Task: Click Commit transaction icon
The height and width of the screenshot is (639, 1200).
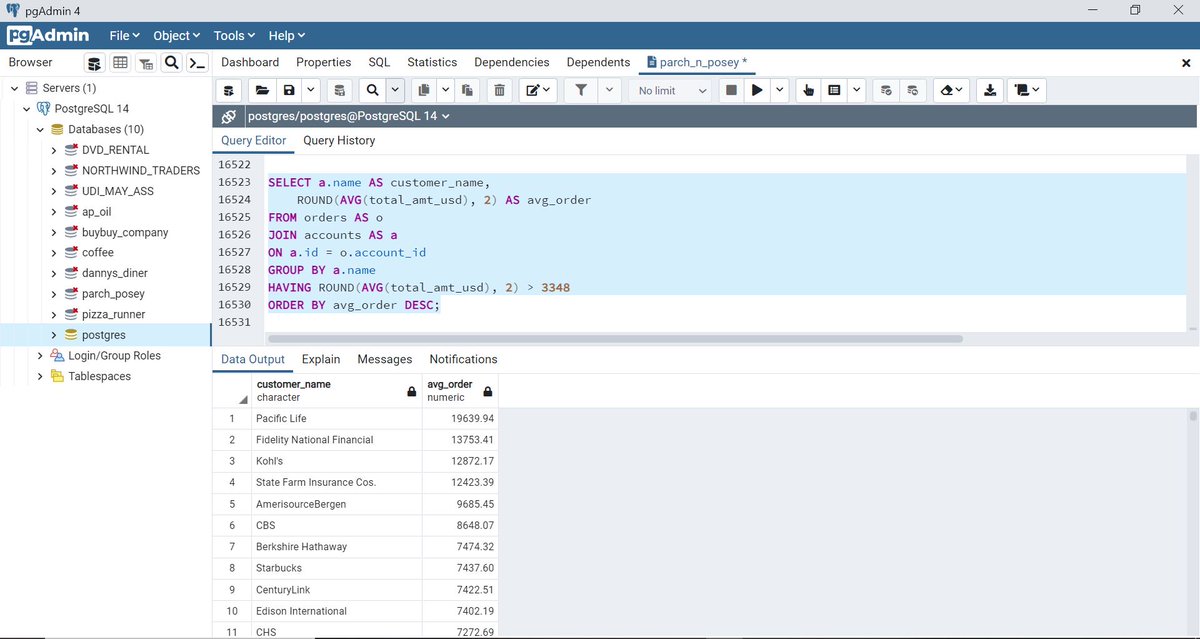Action: [x=885, y=90]
